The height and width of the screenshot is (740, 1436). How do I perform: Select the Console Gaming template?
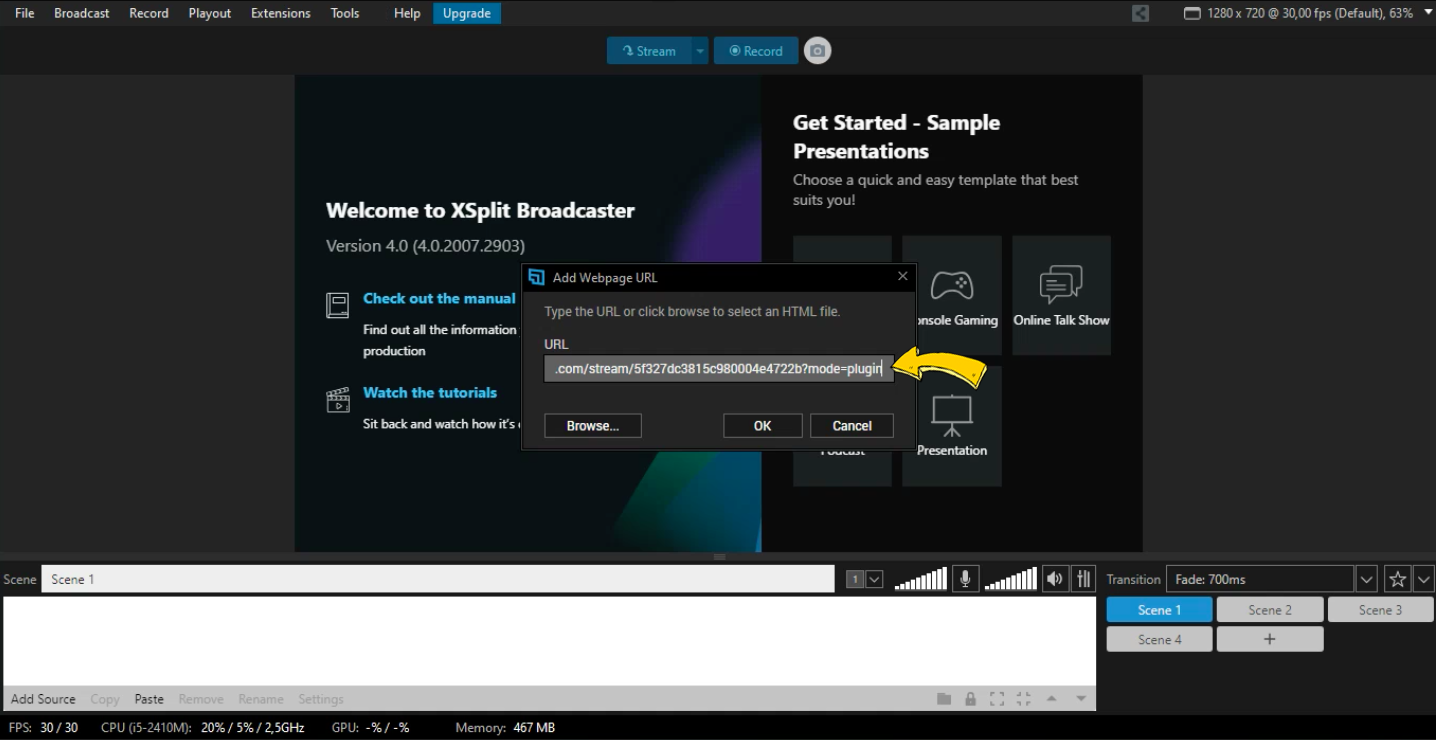coord(952,295)
